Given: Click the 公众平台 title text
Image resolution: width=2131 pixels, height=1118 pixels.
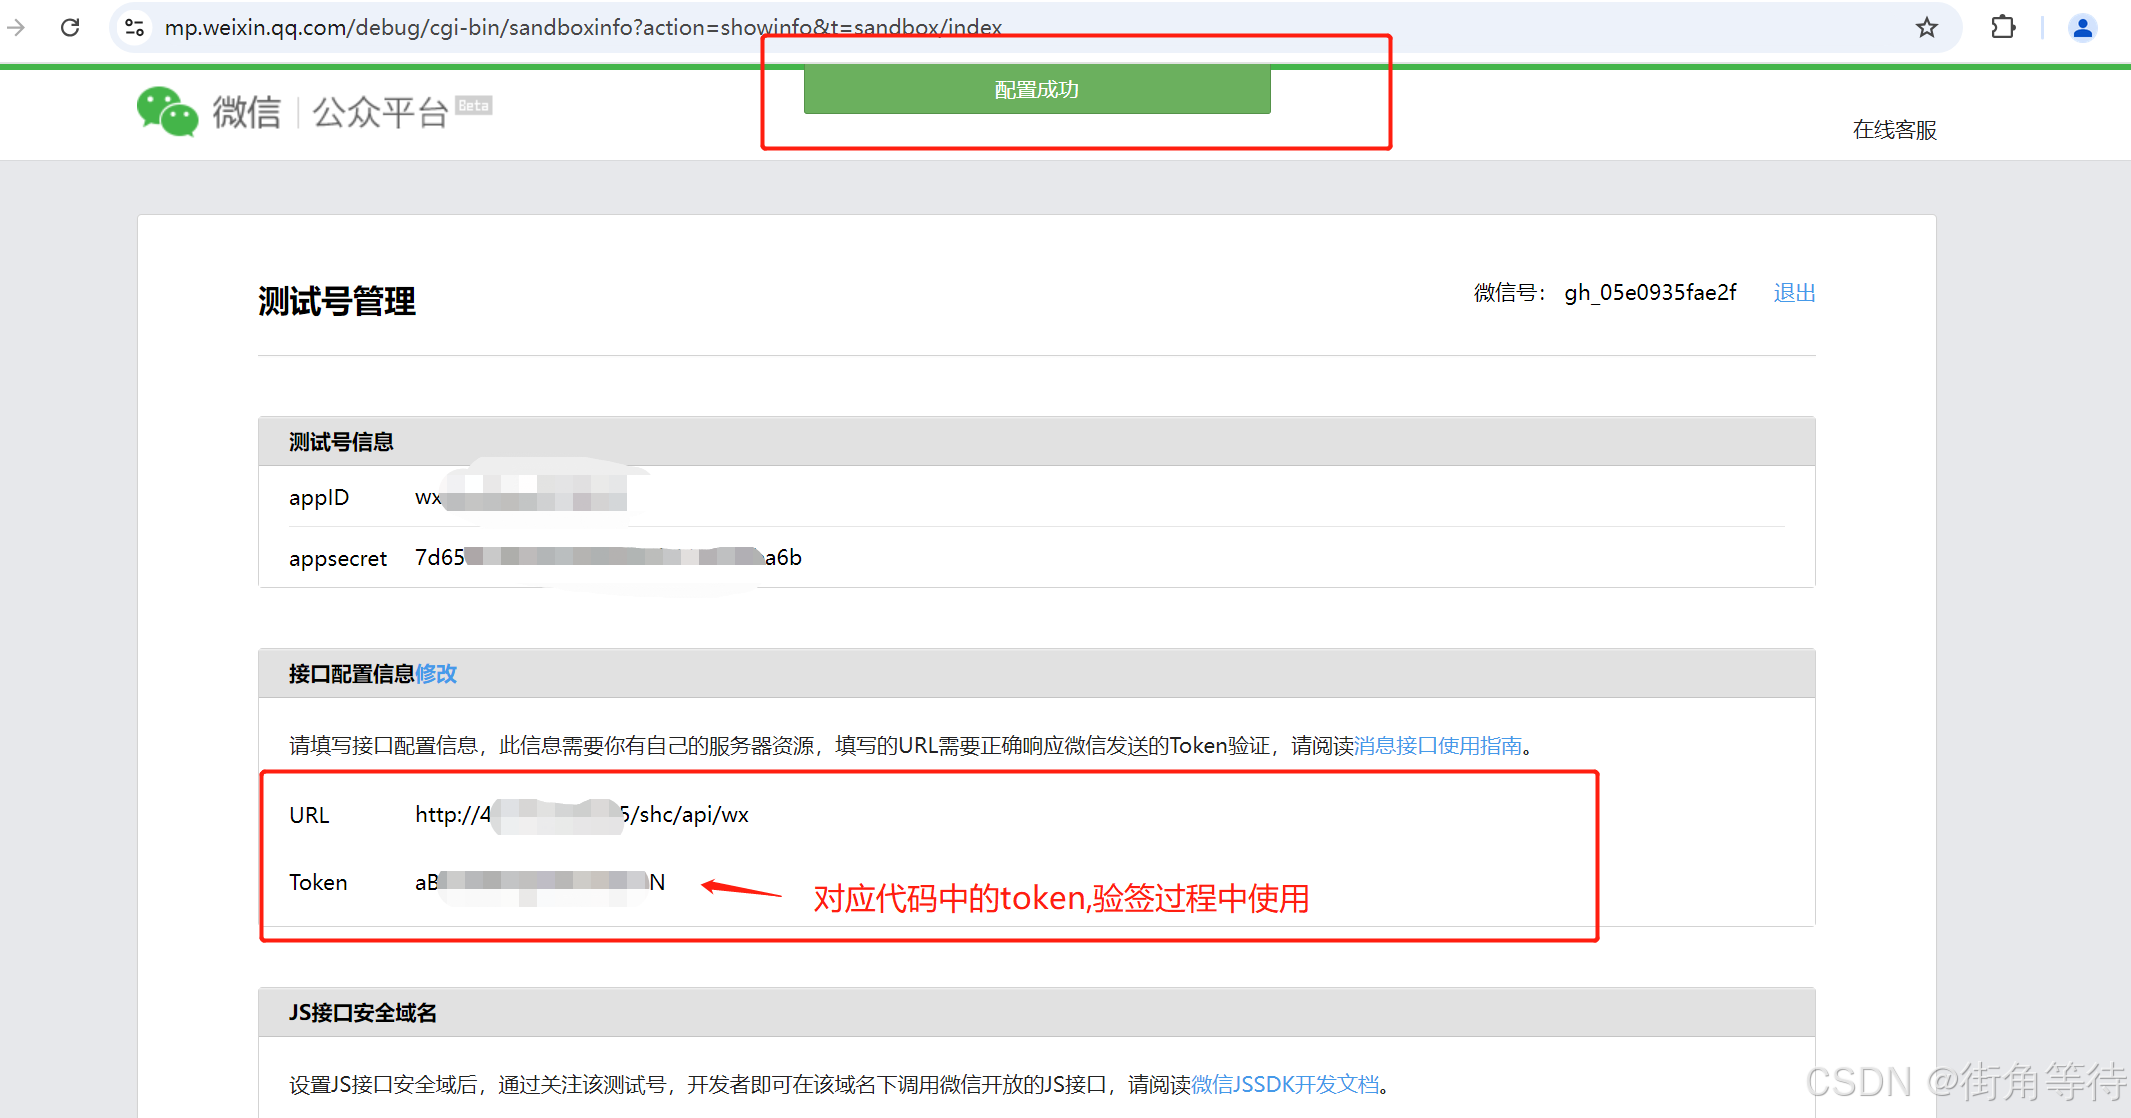Looking at the screenshot, I should click(380, 112).
